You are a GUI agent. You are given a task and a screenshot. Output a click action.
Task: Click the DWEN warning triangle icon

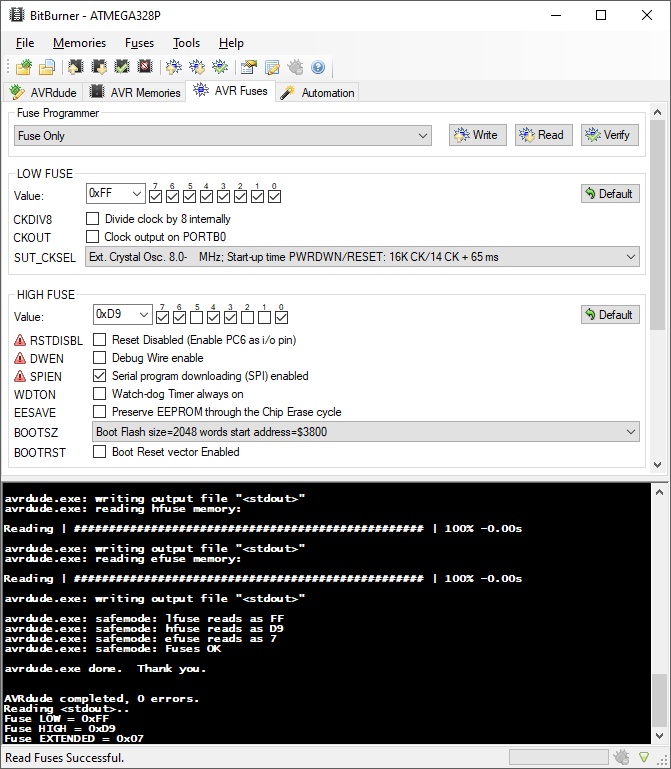click(x=20, y=358)
